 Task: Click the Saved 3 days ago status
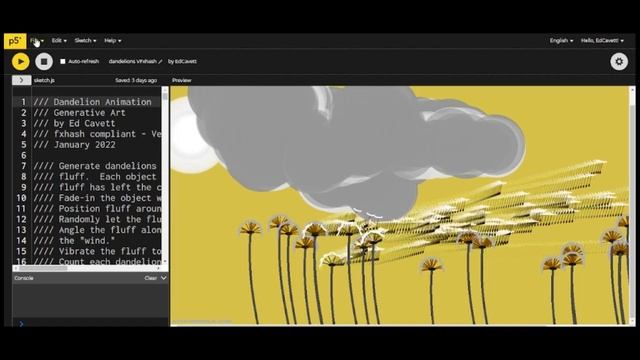[x=136, y=80]
